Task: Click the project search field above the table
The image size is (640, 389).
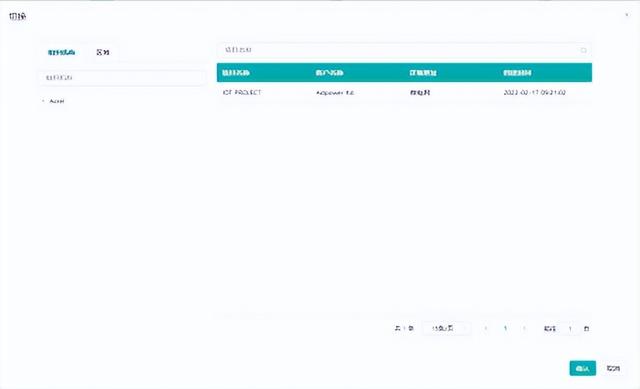Action: pos(404,50)
